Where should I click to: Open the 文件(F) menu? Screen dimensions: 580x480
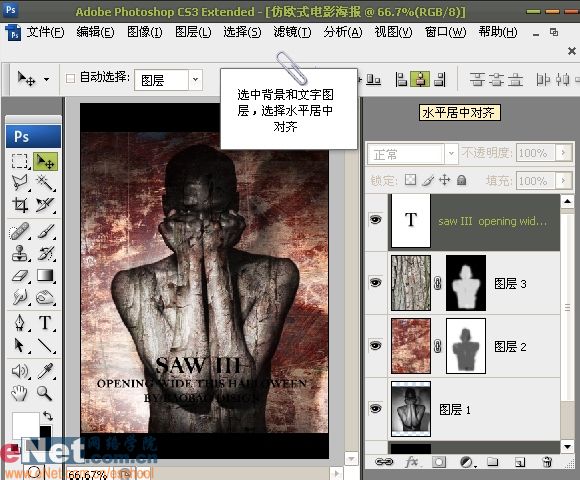(45, 32)
